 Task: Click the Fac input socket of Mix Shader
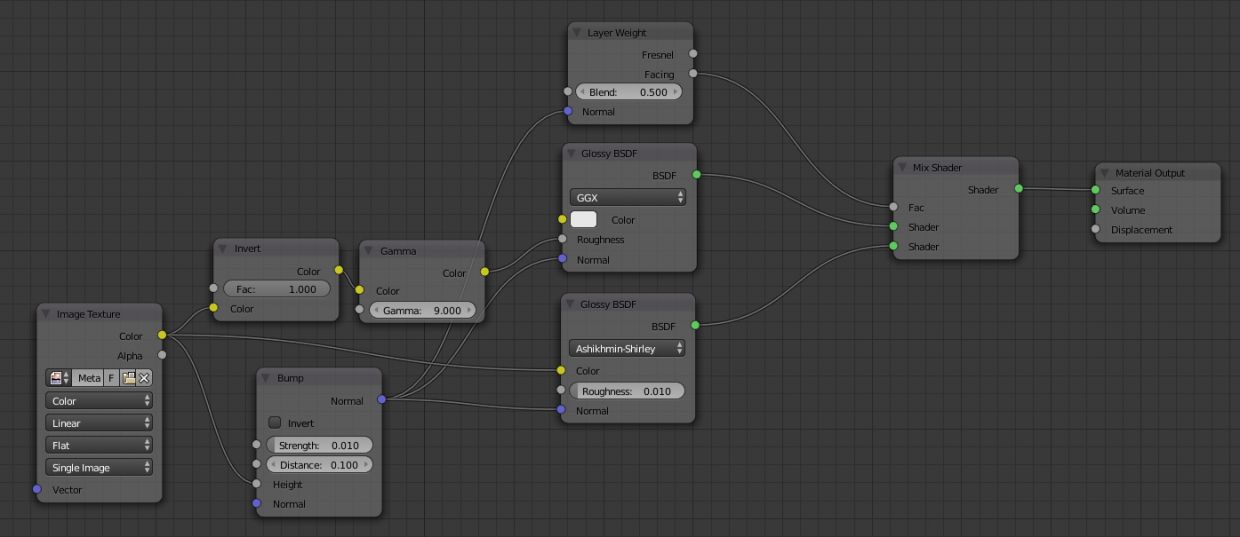[x=894, y=207]
